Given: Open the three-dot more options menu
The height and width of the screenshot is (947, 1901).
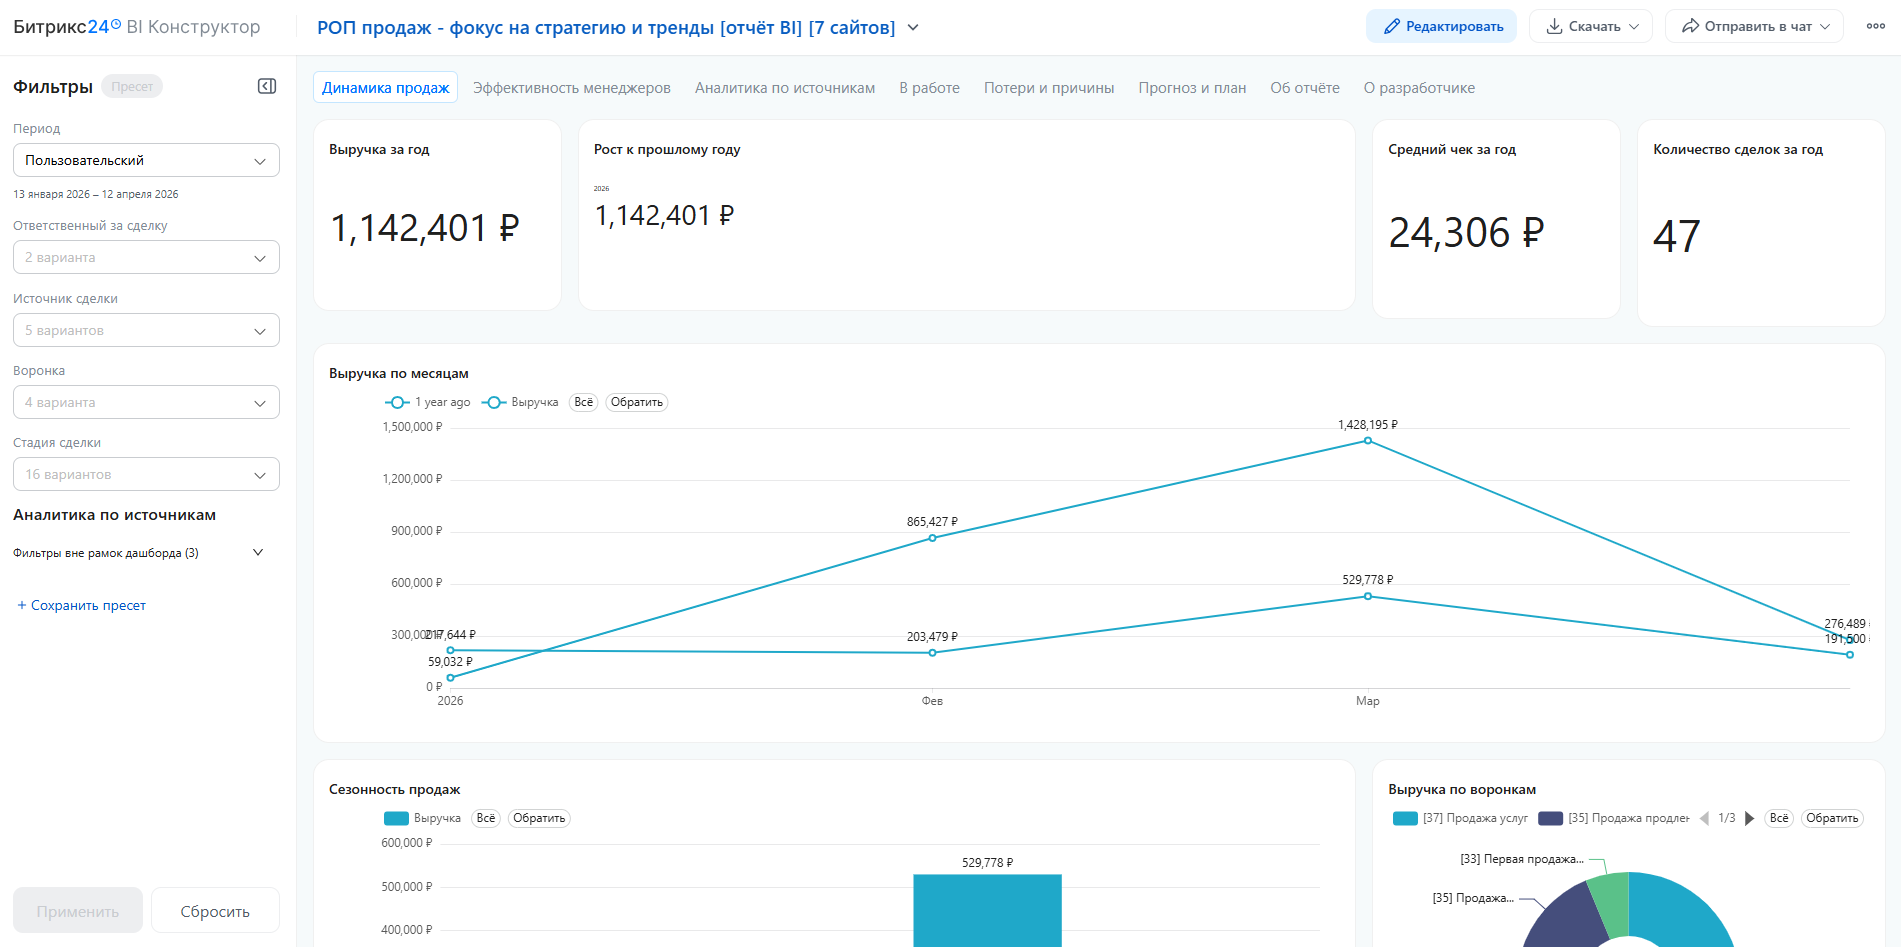Looking at the screenshot, I should (x=1875, y=26).
